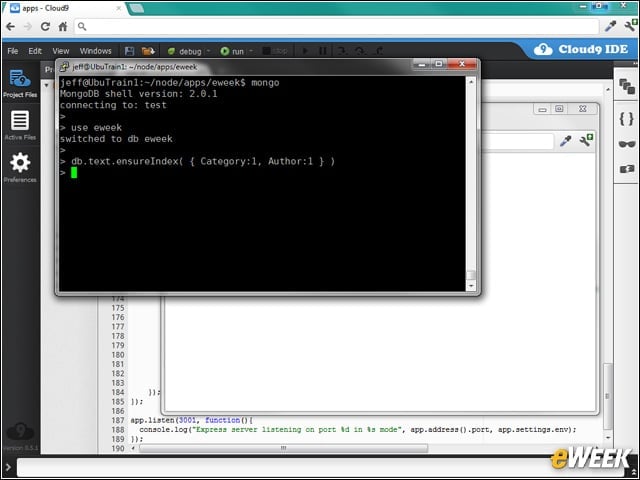
Task: Click the open folder toolbar icon
Action: pyautogui.click(x=148, y=51)
